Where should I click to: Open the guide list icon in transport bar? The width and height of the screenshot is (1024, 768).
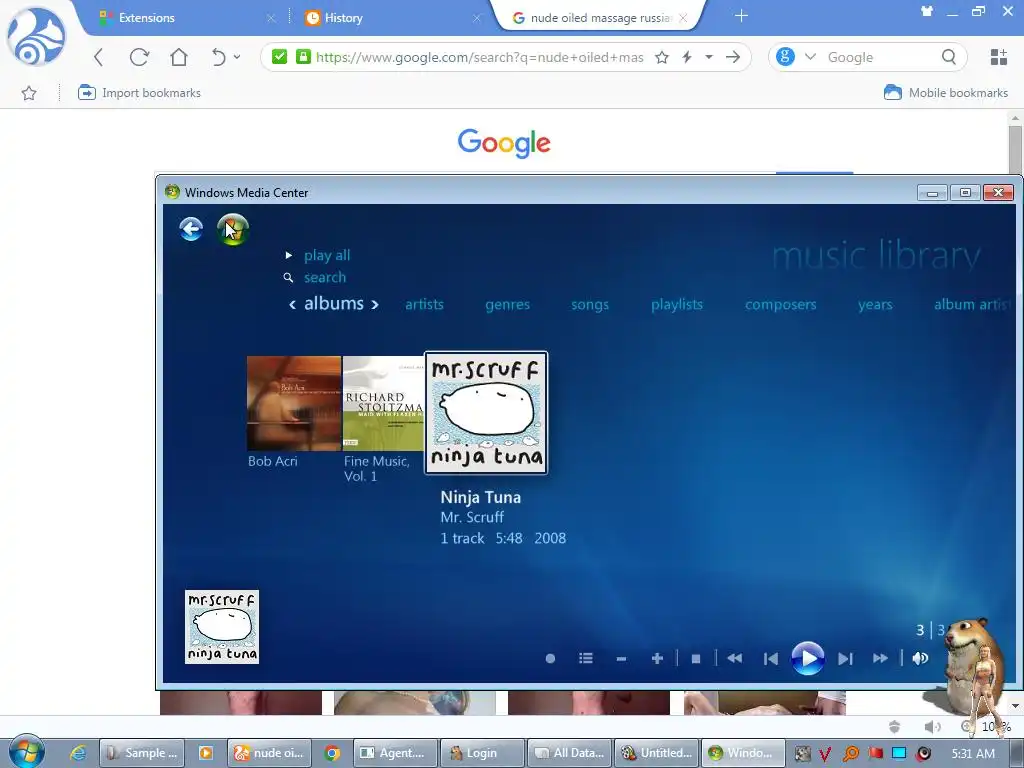pos(586,658)
